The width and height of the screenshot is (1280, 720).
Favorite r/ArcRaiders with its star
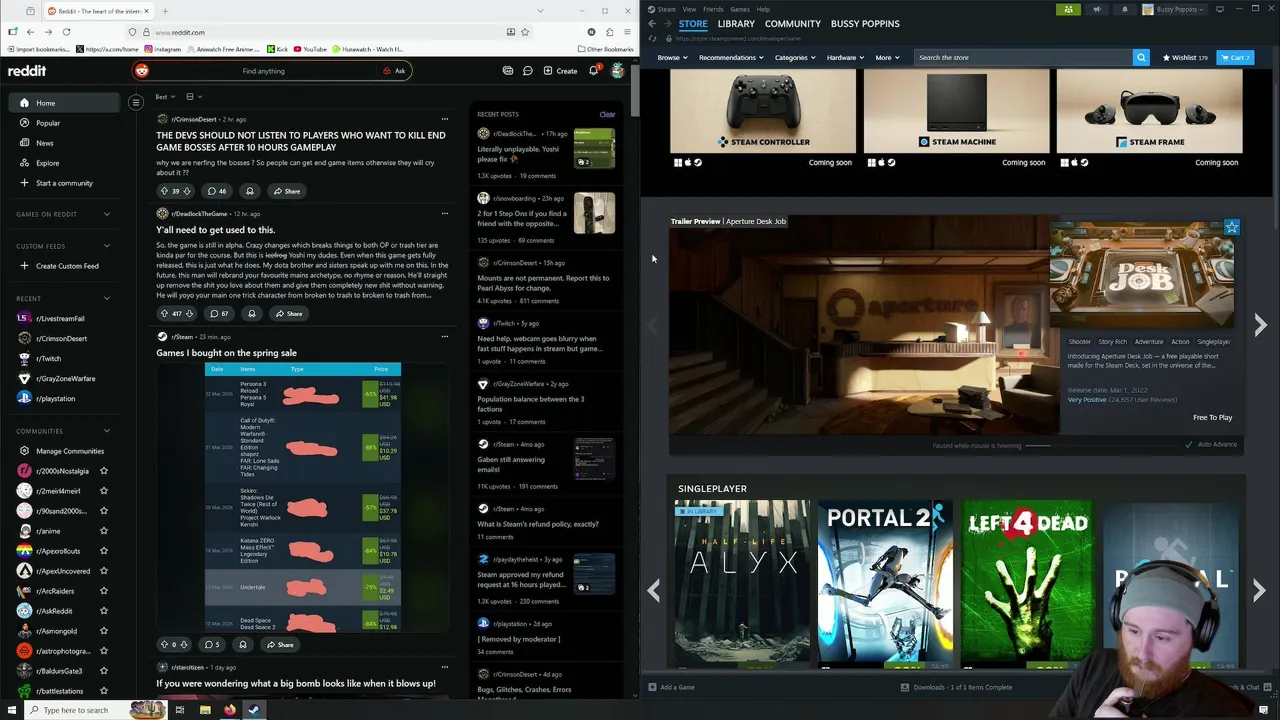pos(103,591)
